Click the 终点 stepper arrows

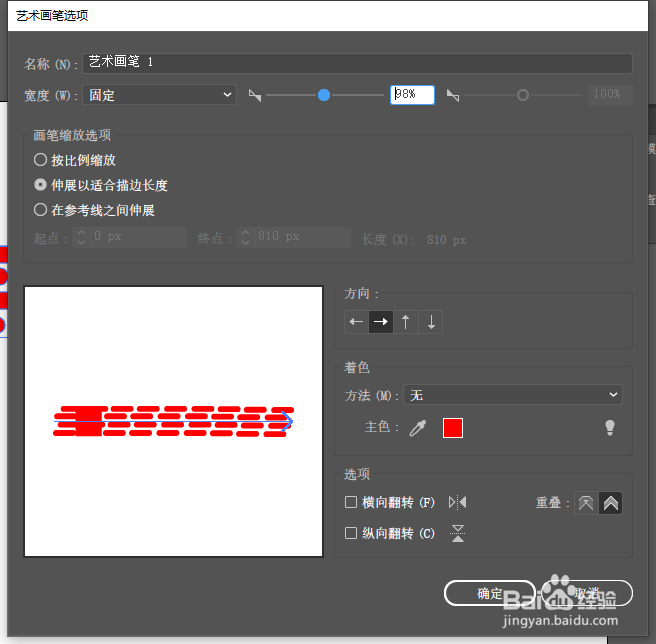coord(246,237)
